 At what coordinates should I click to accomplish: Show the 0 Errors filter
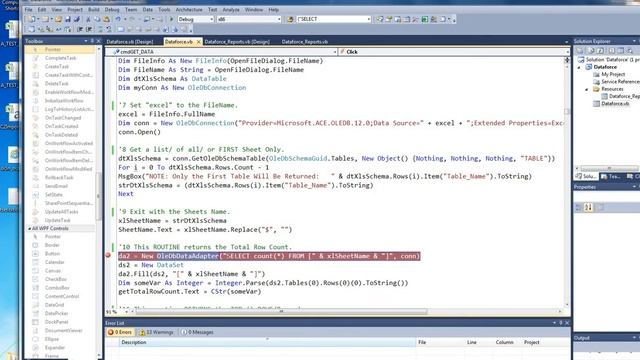120,332
